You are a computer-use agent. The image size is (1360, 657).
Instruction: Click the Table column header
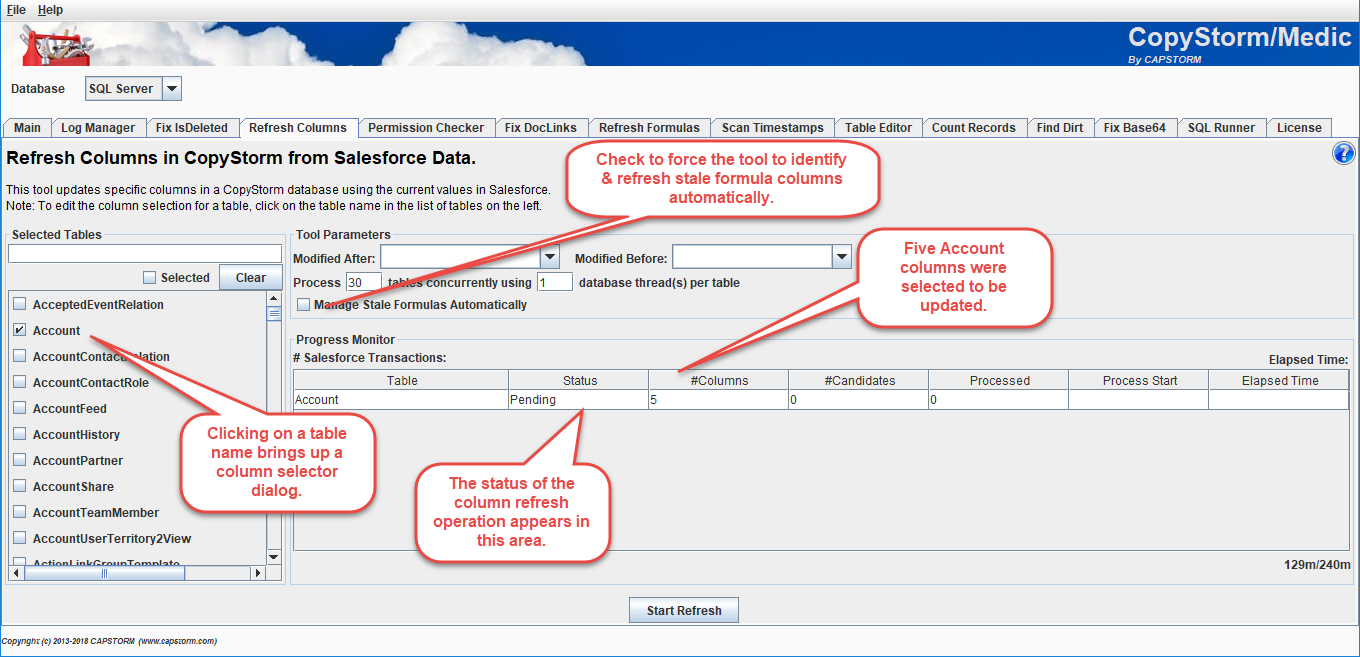[401, 381]
